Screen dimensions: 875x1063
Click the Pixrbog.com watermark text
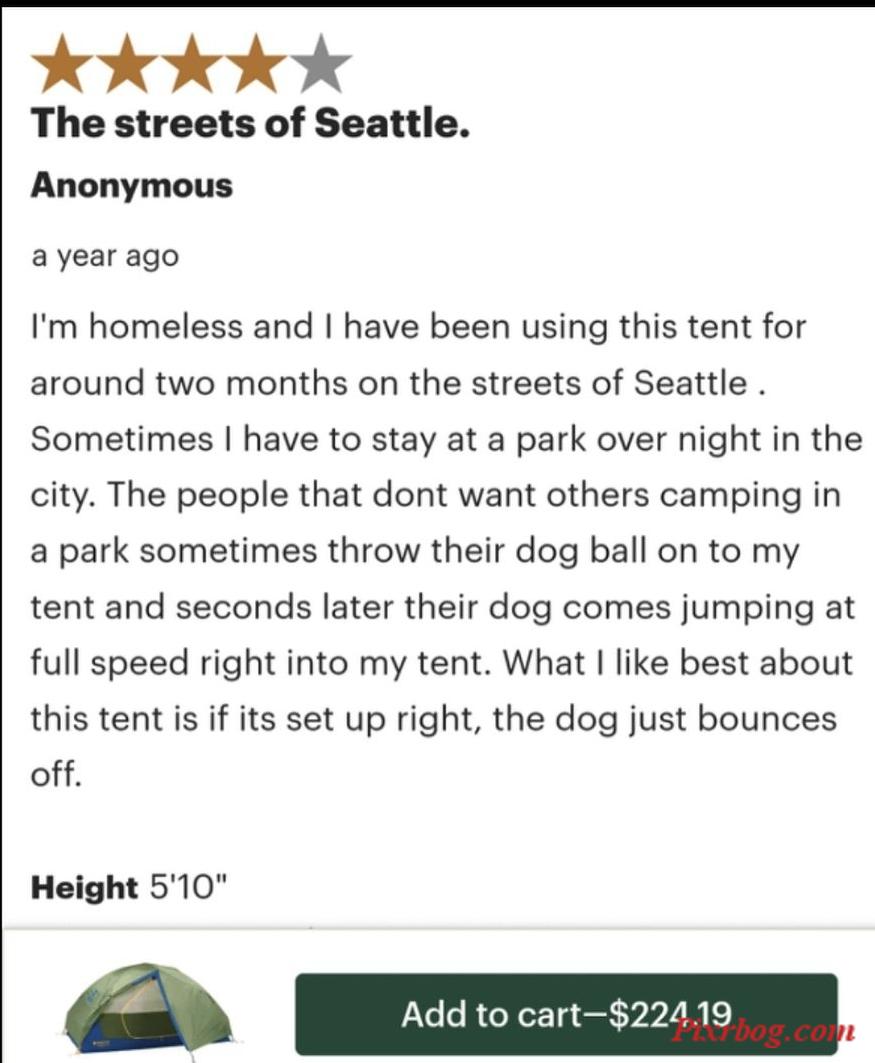point(763,1031)
